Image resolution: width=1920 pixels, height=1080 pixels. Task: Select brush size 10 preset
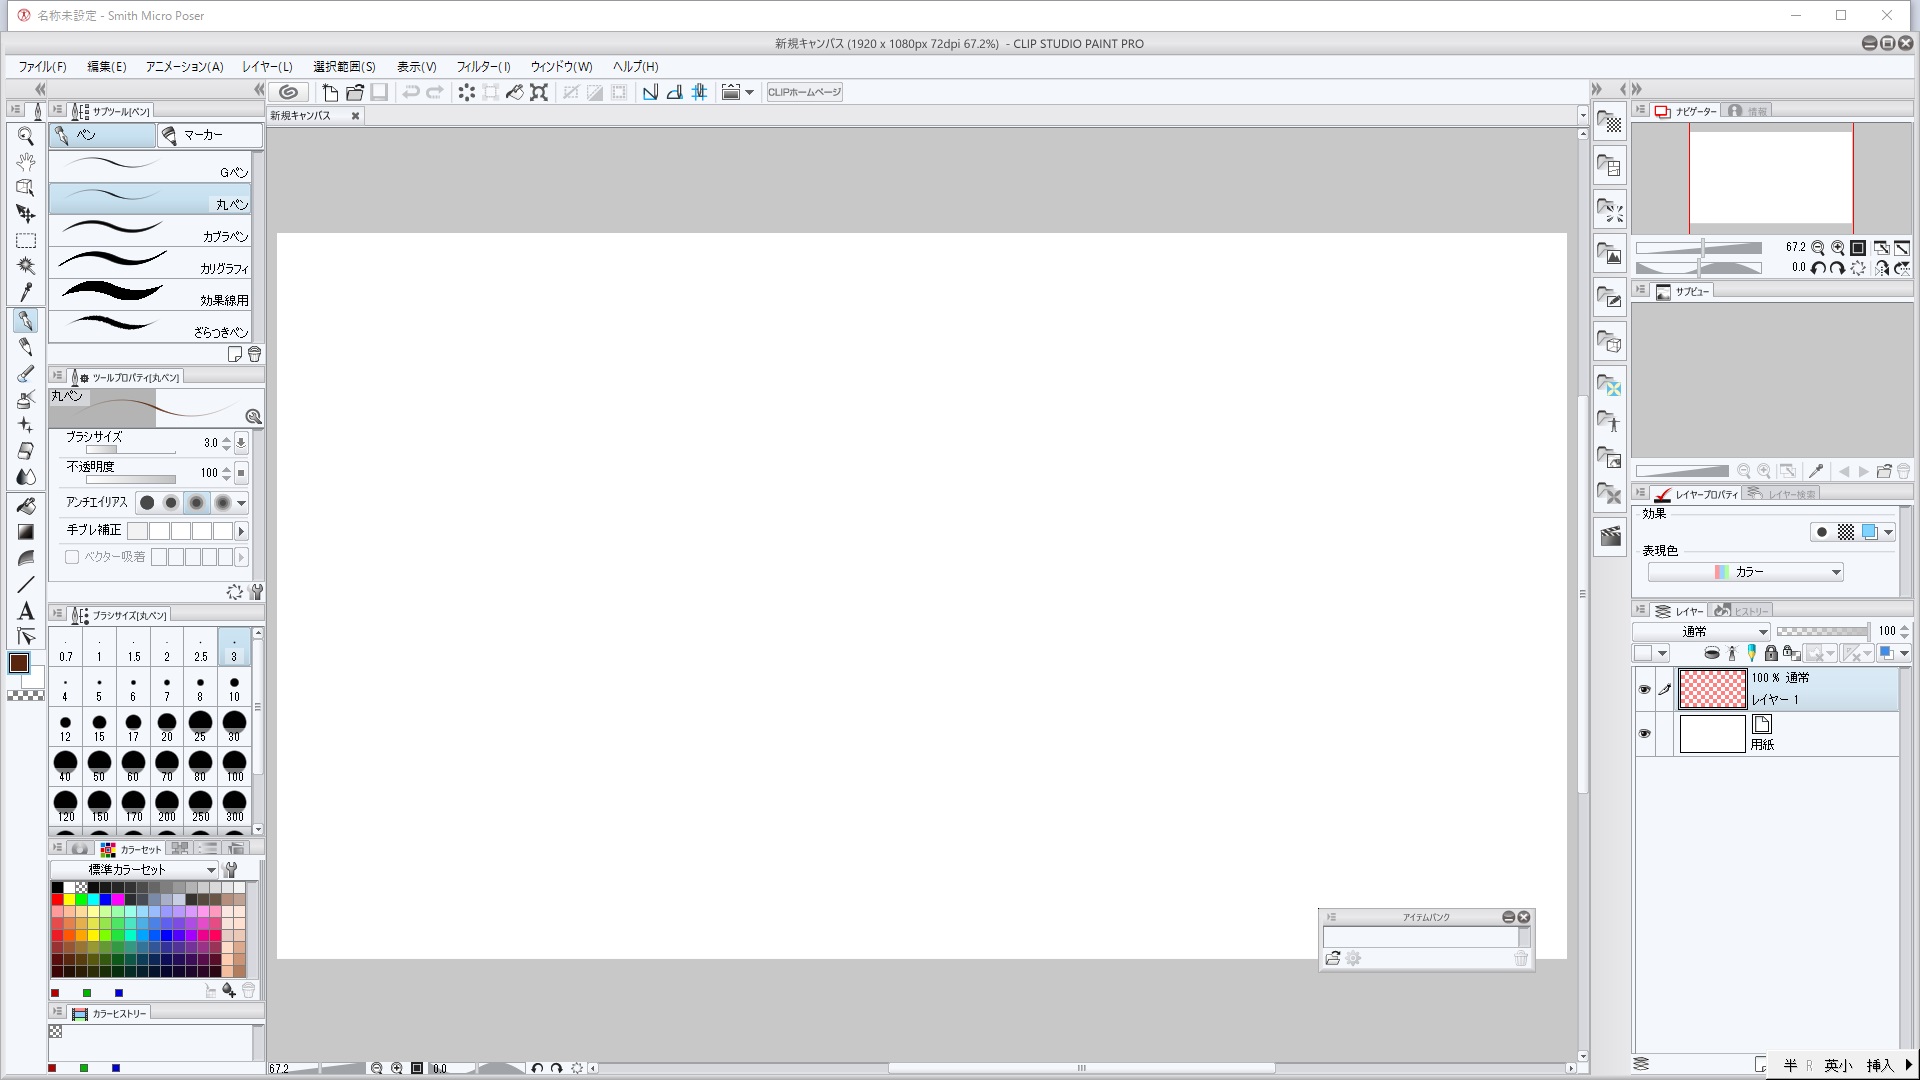tap(234, 688)
